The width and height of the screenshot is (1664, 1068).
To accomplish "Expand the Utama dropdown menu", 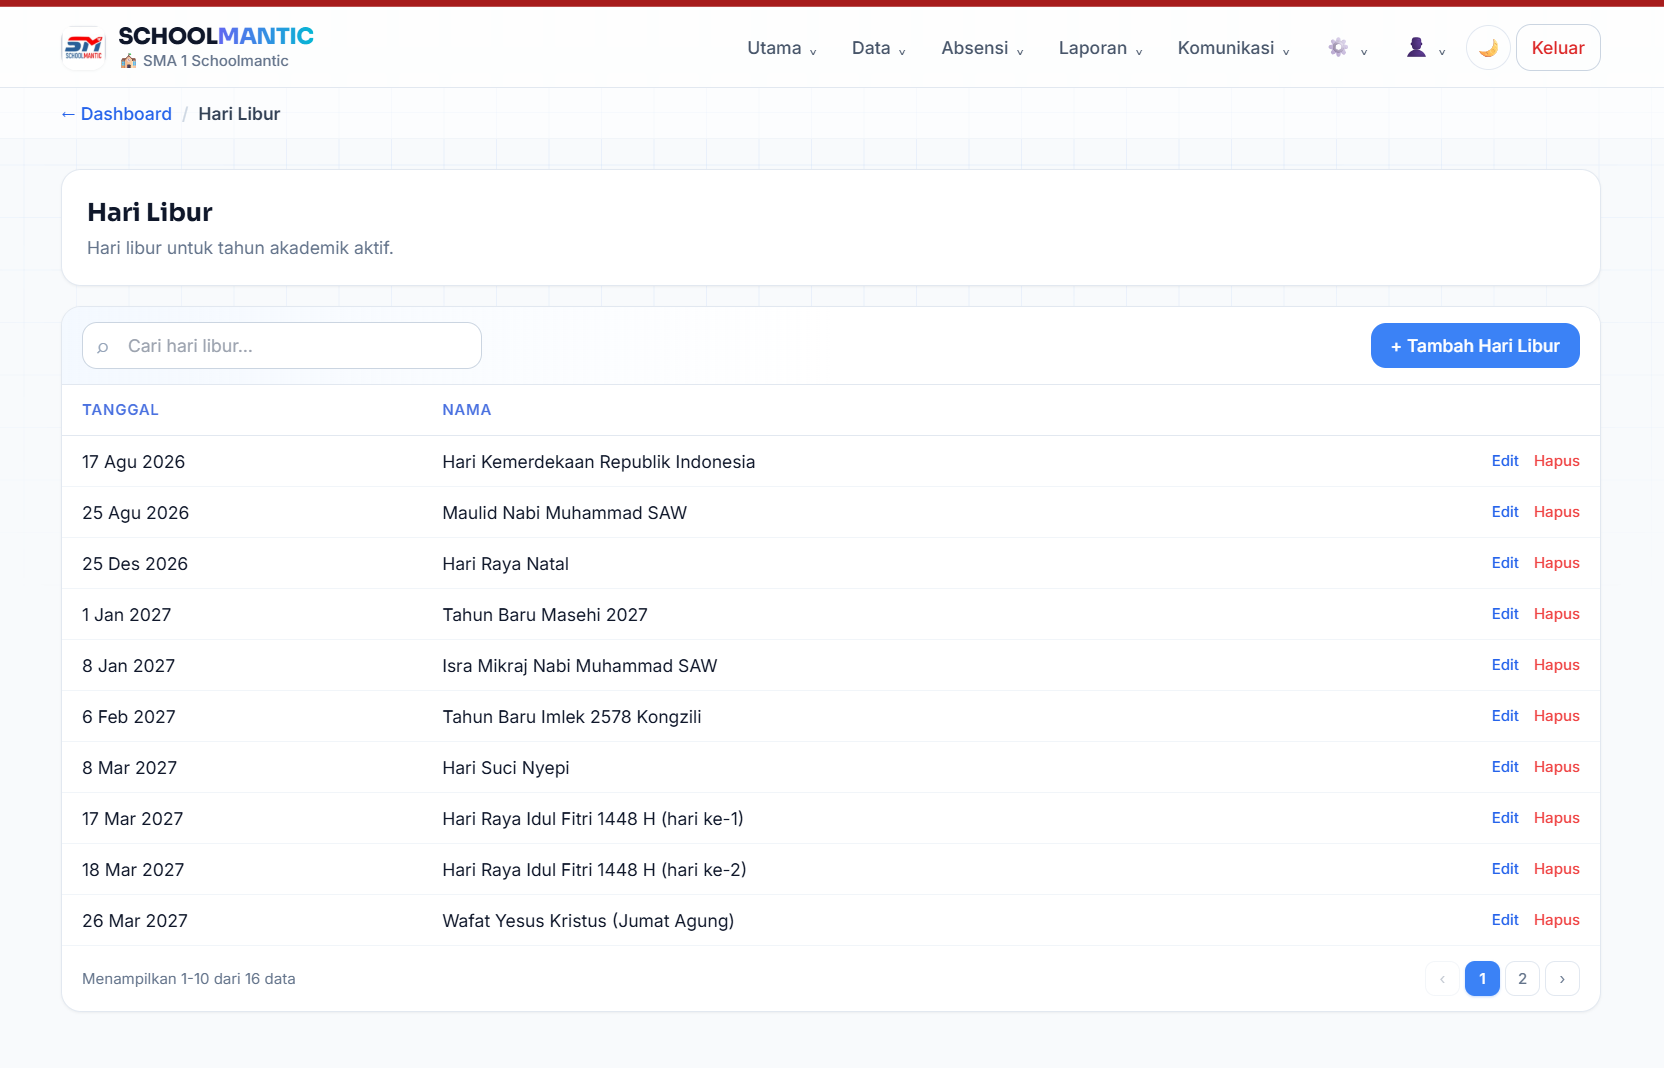I will (x=782, y=48).
